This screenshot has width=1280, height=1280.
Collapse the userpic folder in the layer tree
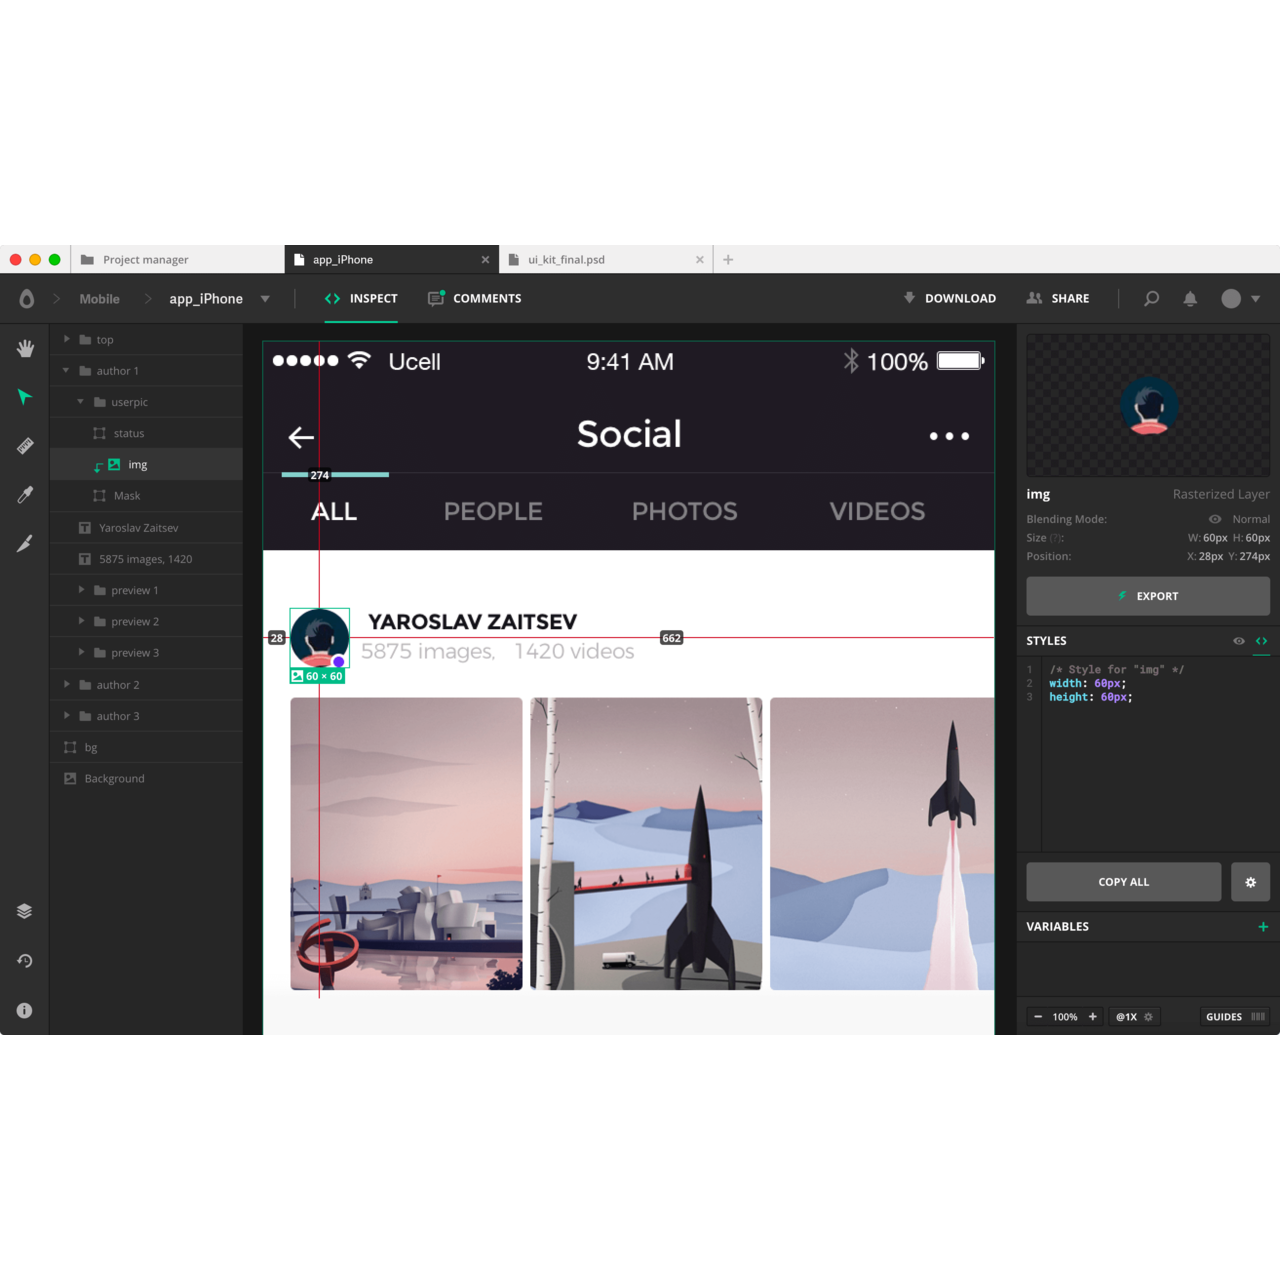point(81,401)
